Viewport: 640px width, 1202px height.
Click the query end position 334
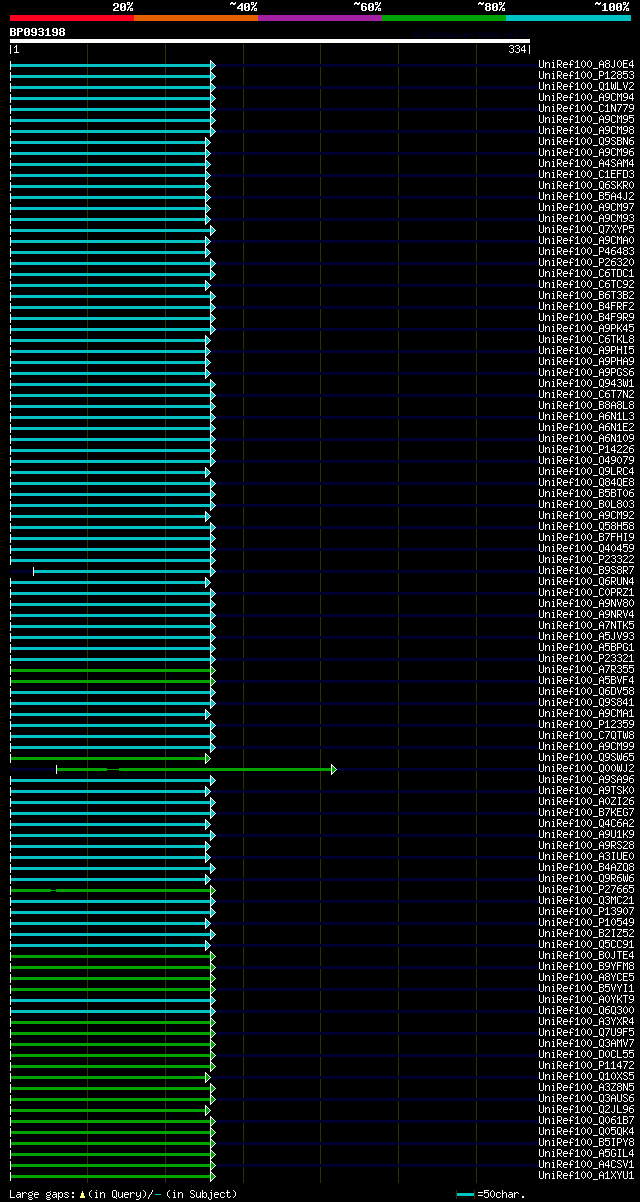click(x=517, y=49)
